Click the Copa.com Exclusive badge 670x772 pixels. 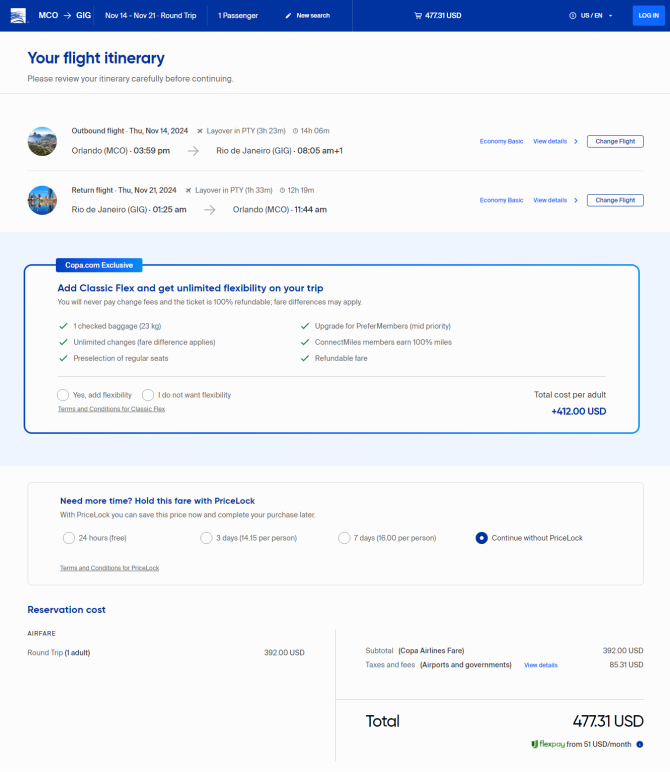pos(99,265)
